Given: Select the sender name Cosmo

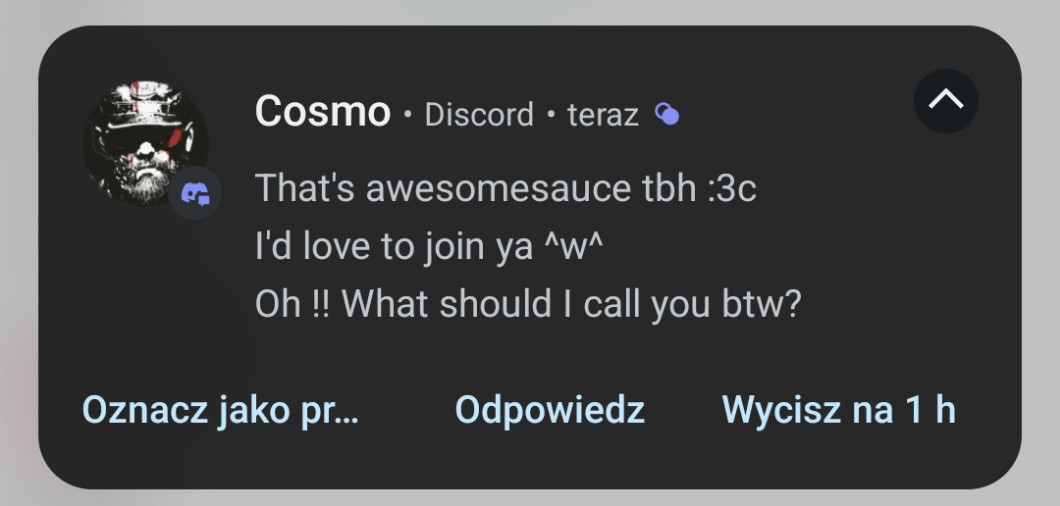Looking at the screenshot, I should pyautogui.click(x=322, y=111).
